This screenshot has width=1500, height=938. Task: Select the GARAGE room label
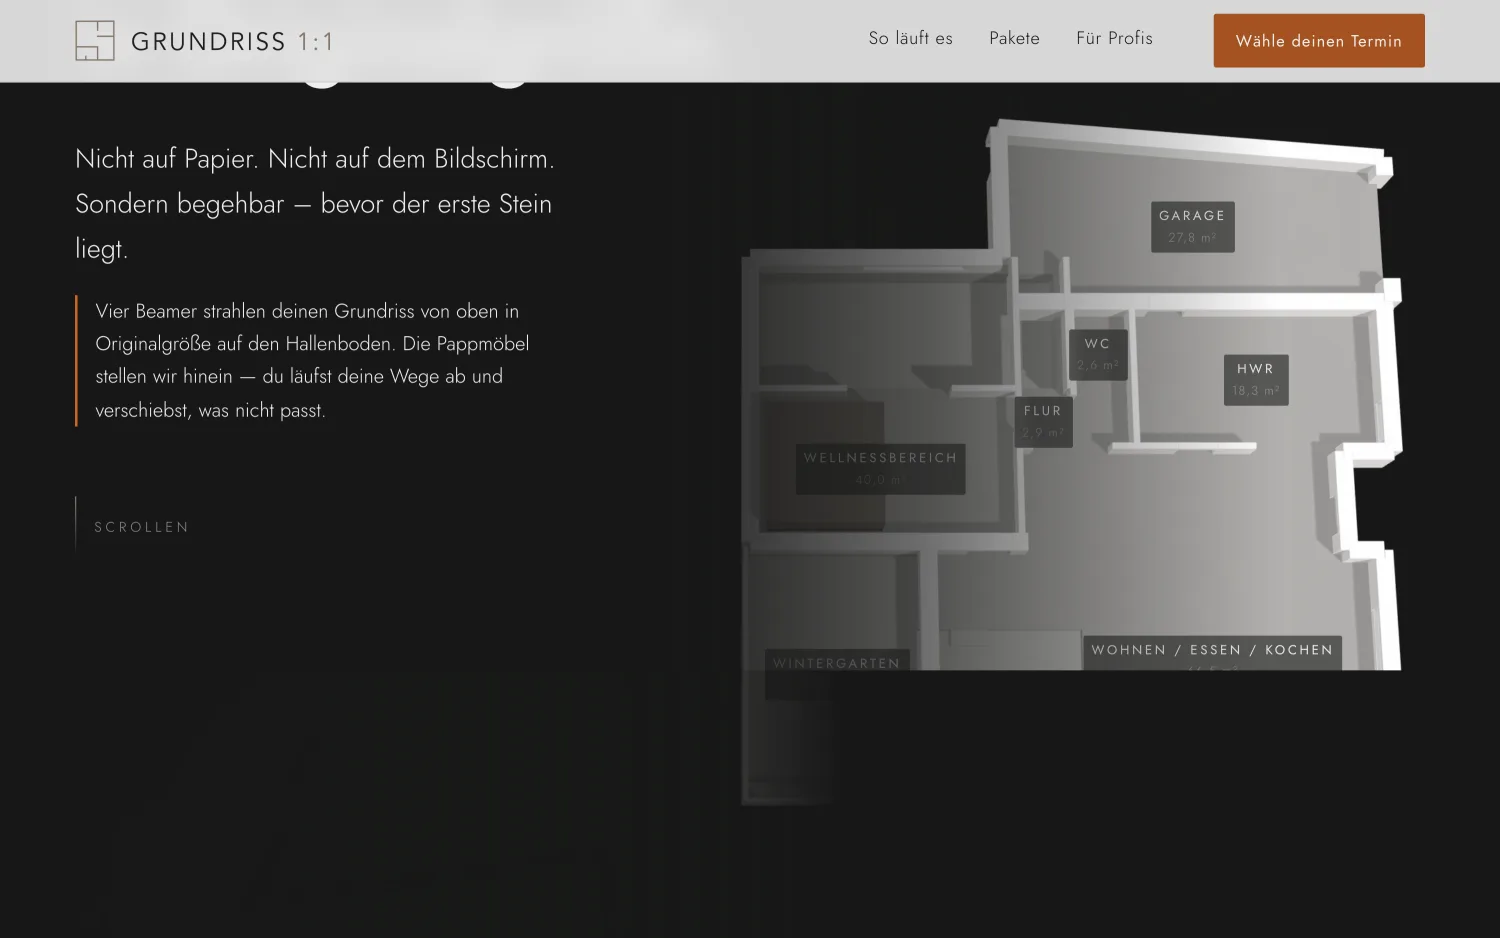[x=1193, y=226]
